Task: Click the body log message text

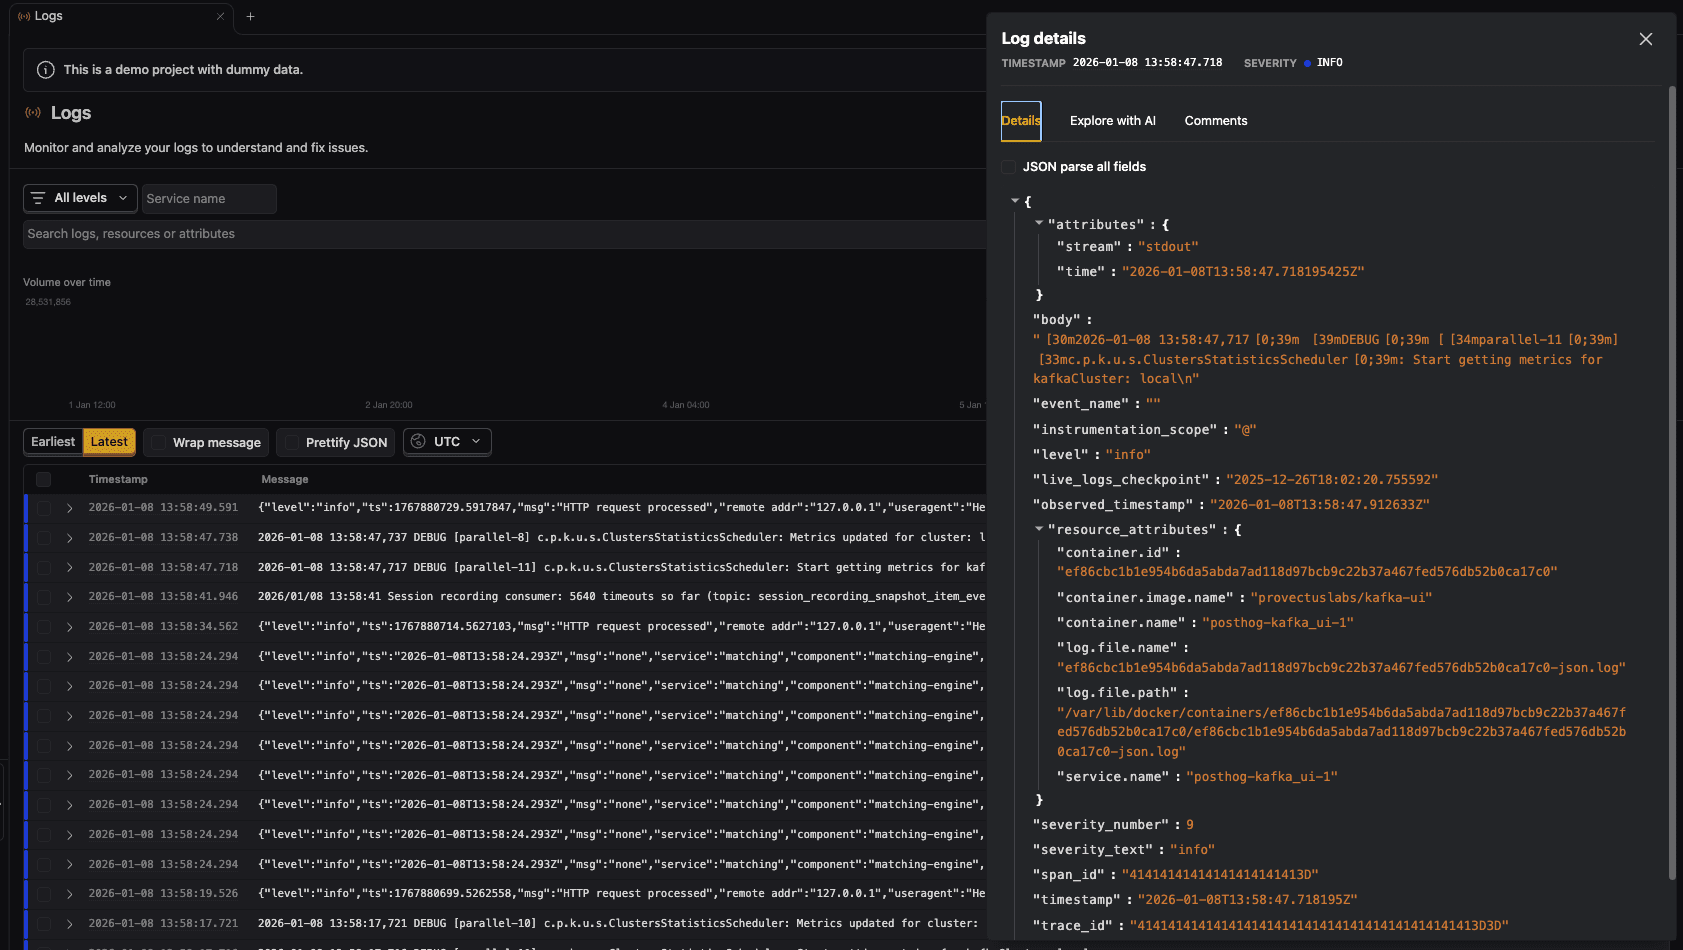Action: pos(1325,359)
